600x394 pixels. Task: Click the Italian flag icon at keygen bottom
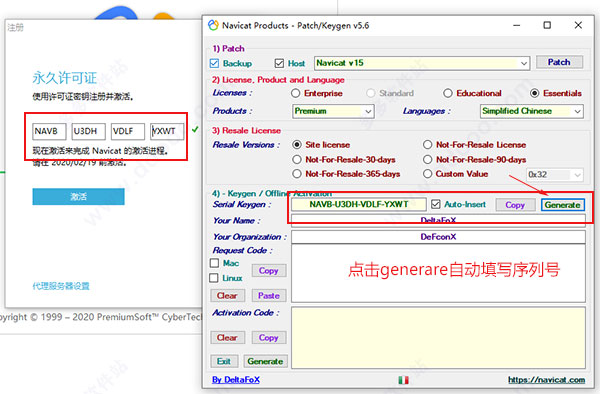point(403,380)
